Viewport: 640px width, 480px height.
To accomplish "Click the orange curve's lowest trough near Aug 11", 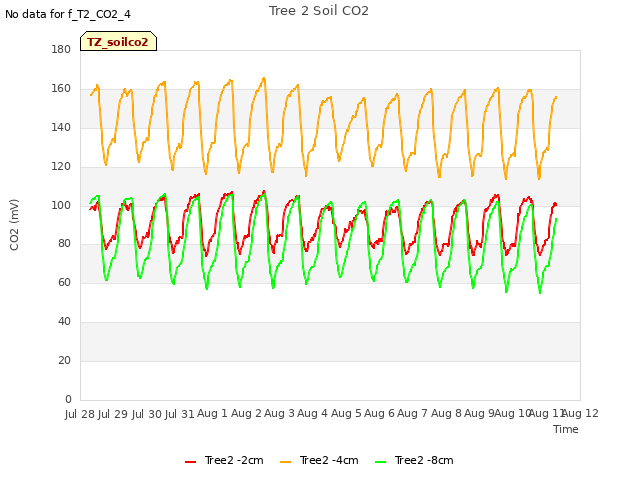I will coord(539,178).
